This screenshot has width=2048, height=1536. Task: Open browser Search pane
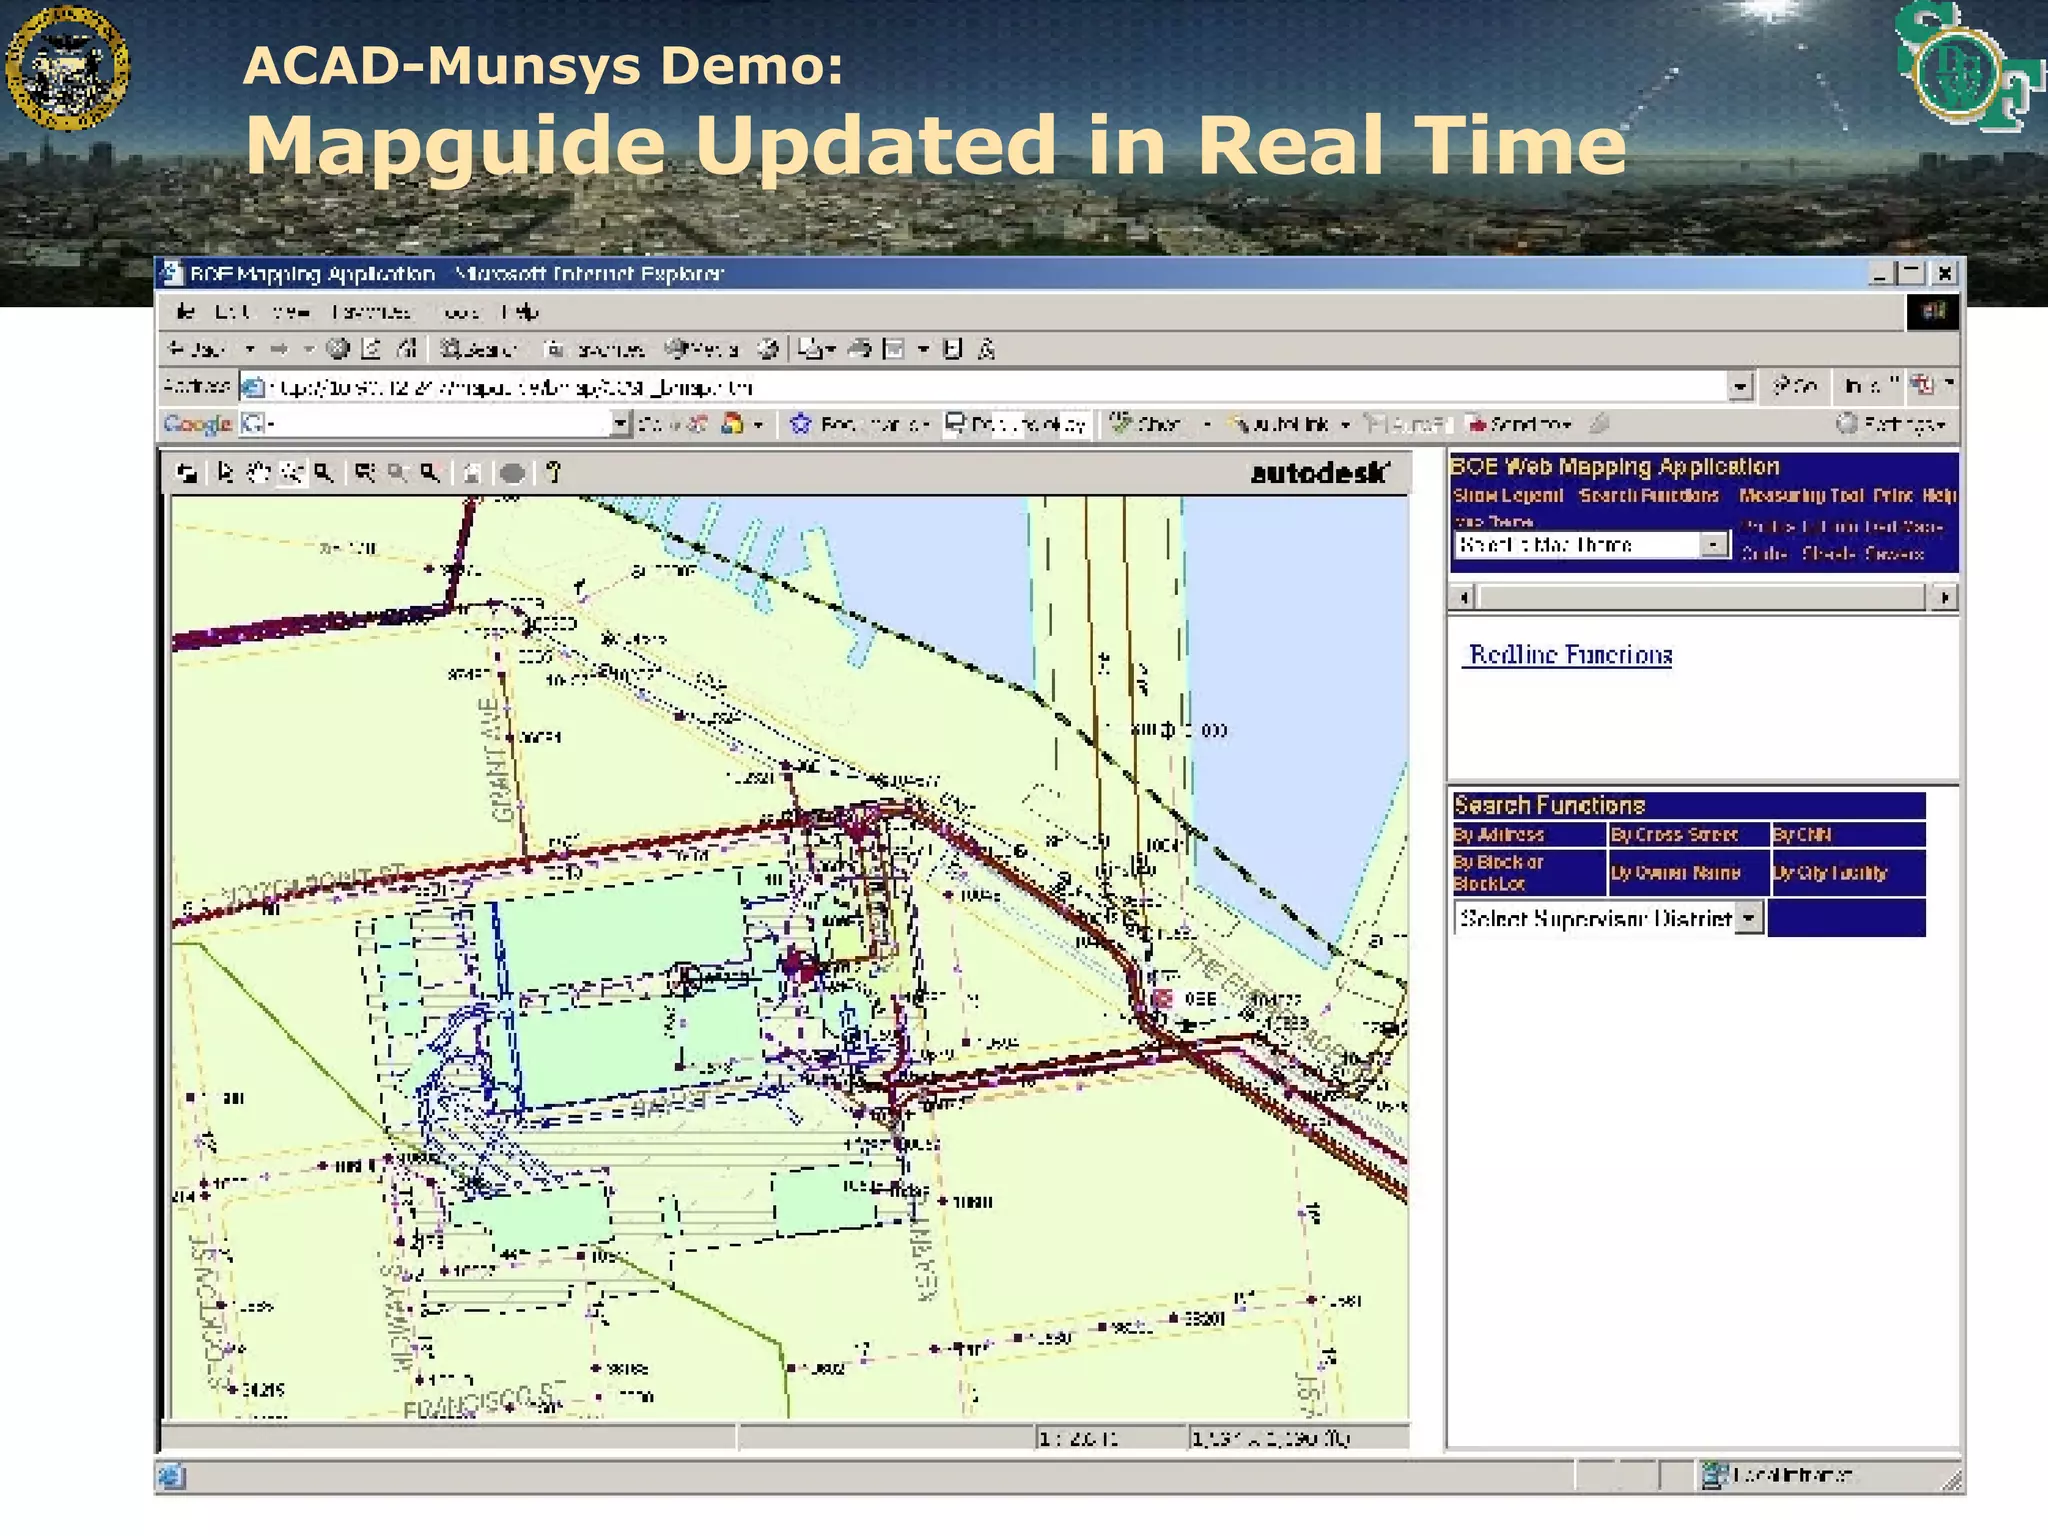click(478, 349)
